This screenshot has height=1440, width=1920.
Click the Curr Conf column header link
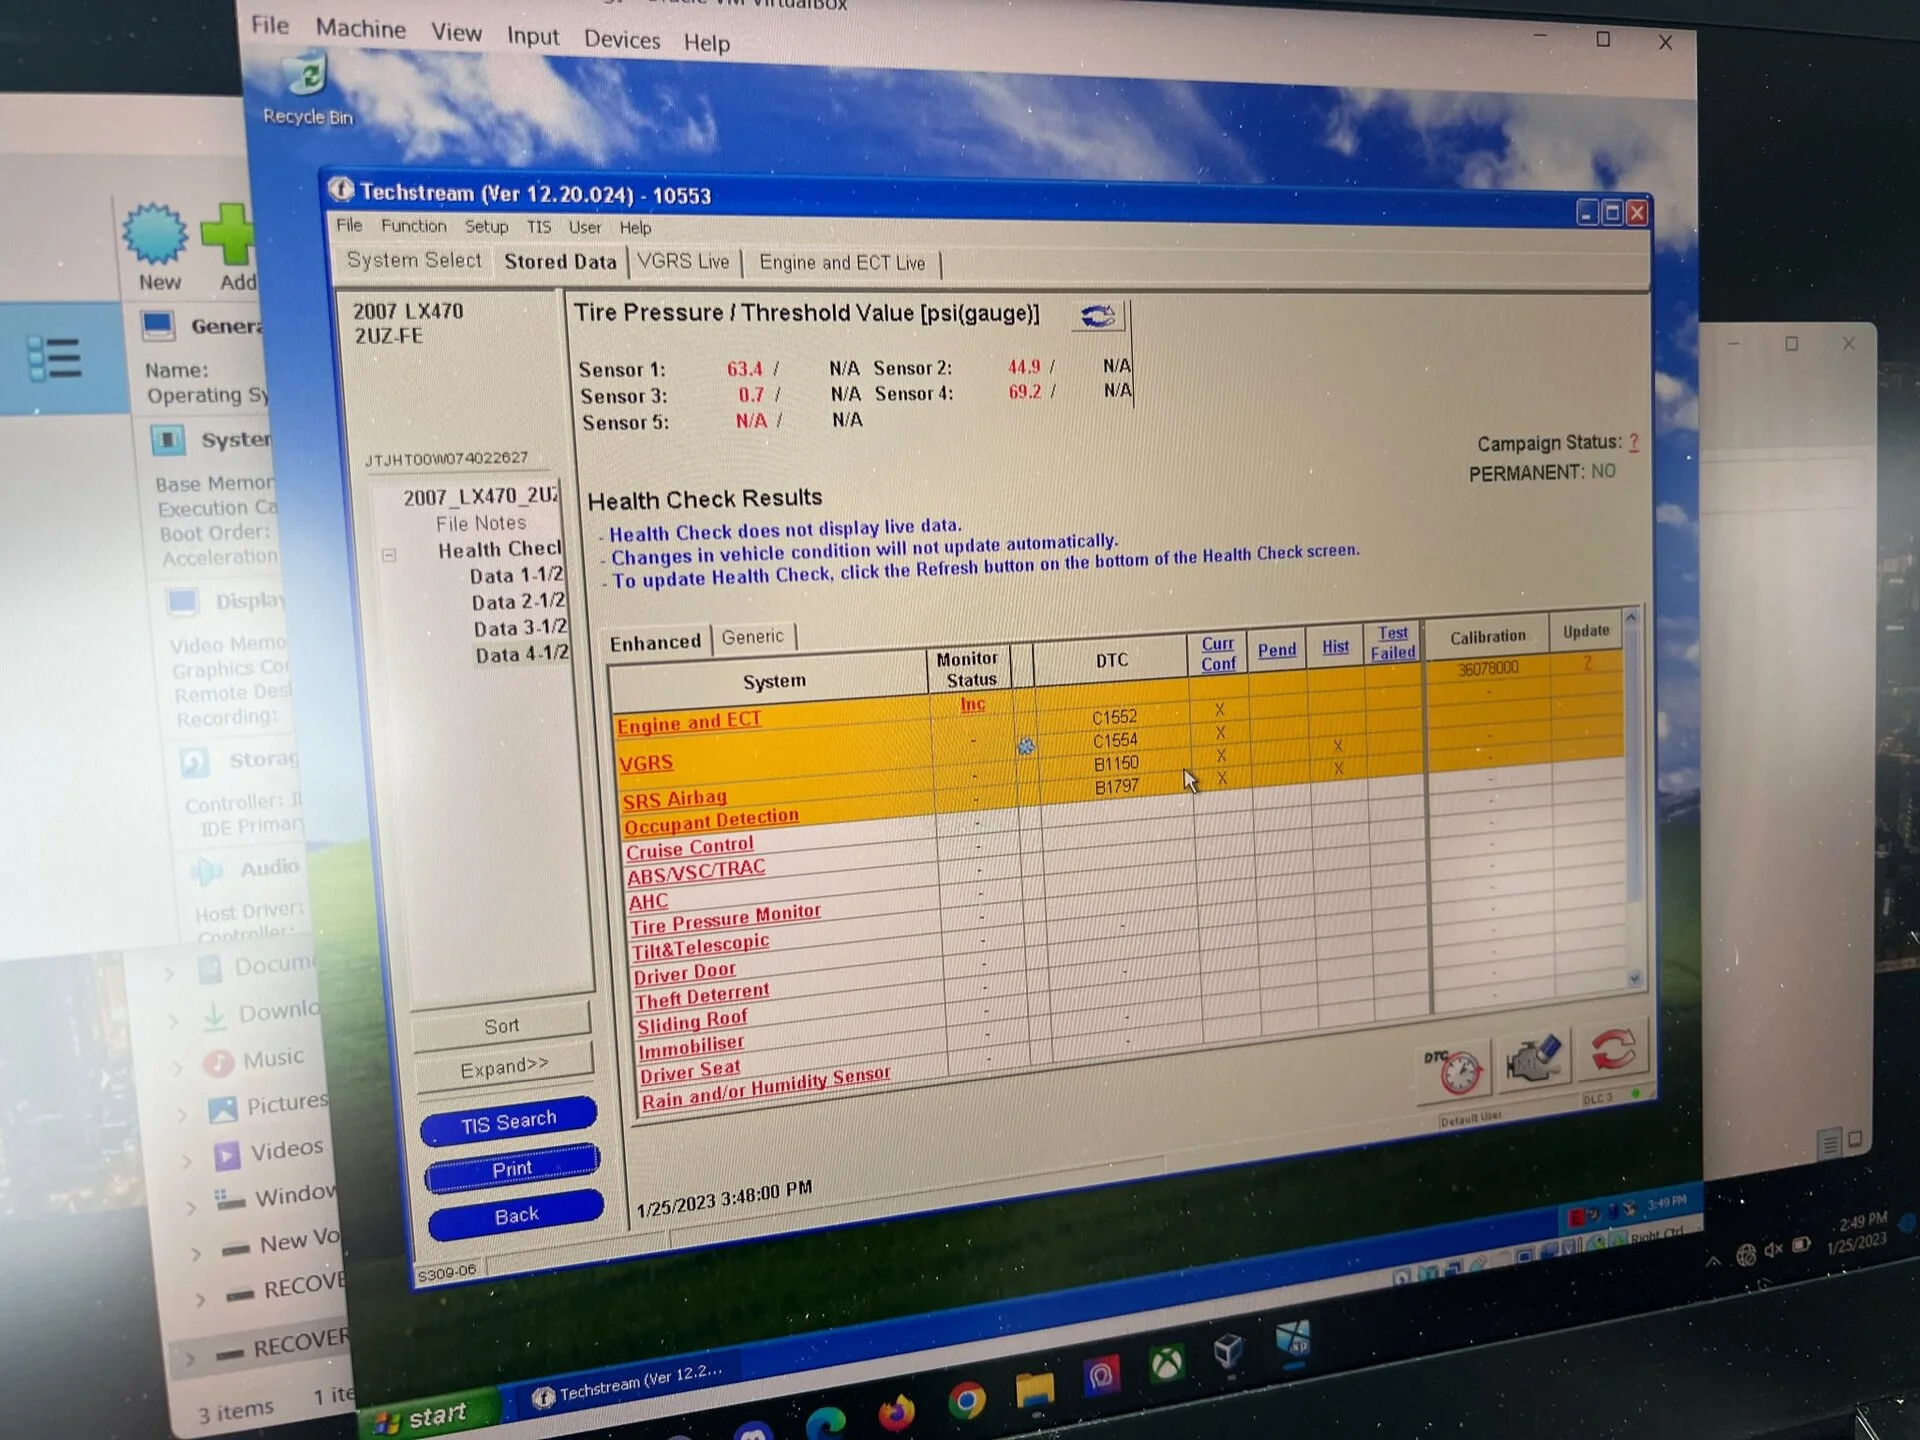point(1218,654)
